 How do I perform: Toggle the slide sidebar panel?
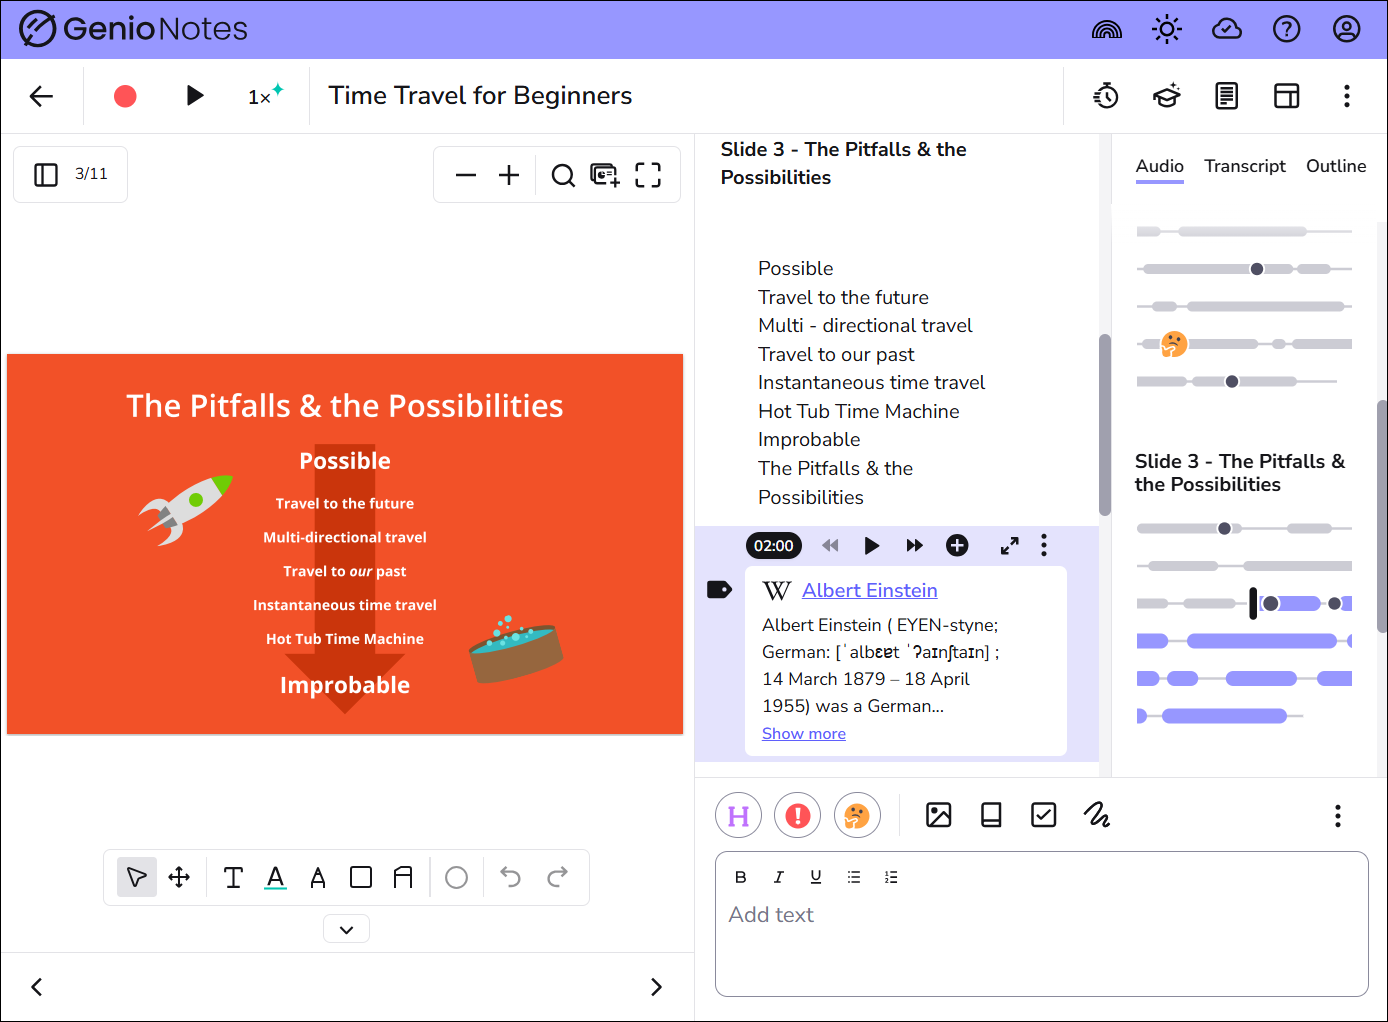(46, 175)
